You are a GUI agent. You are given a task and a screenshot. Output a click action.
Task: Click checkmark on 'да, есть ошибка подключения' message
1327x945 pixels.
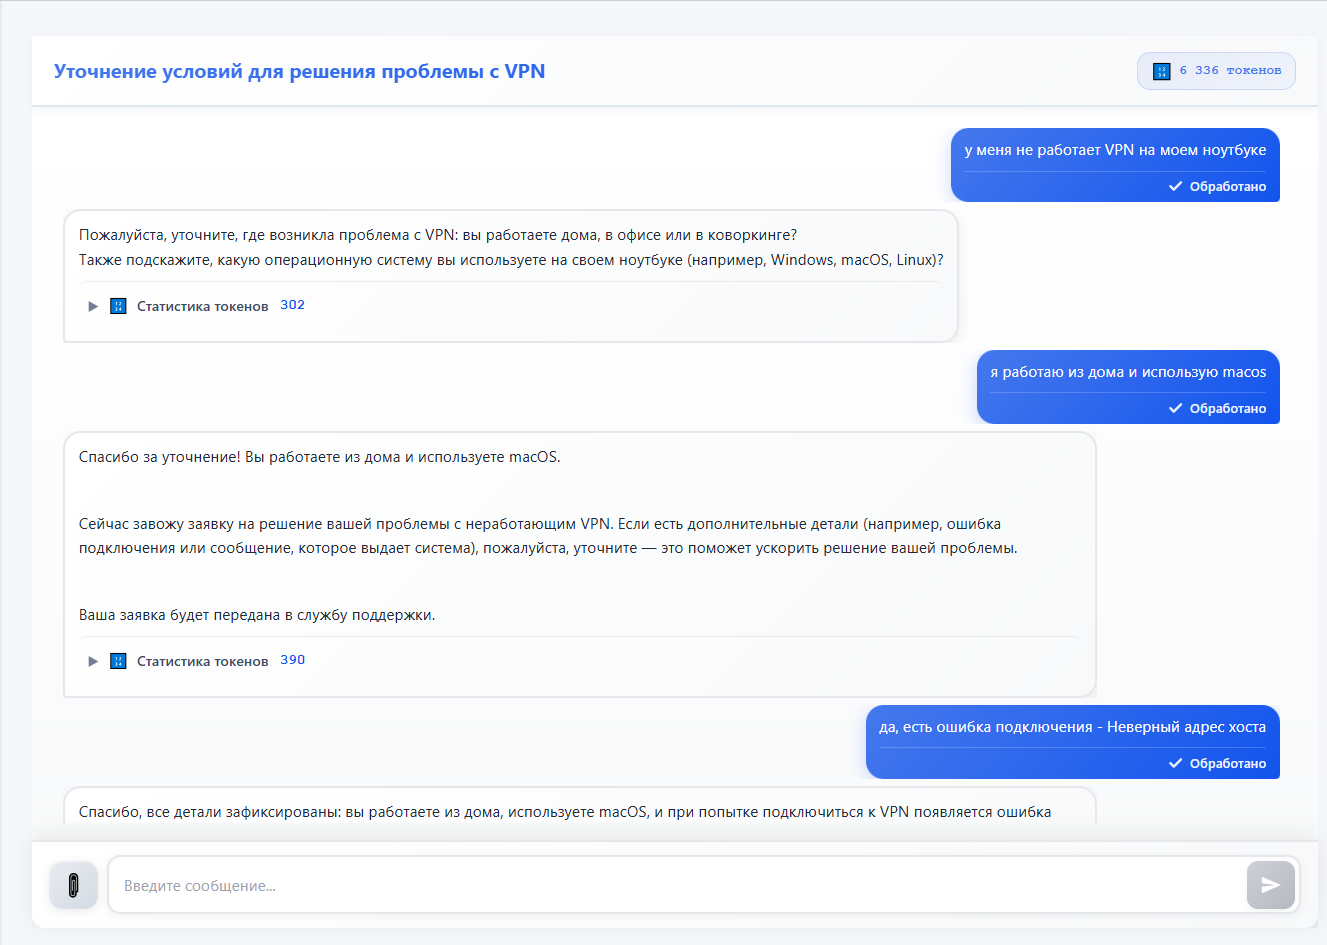point(1176,764)
